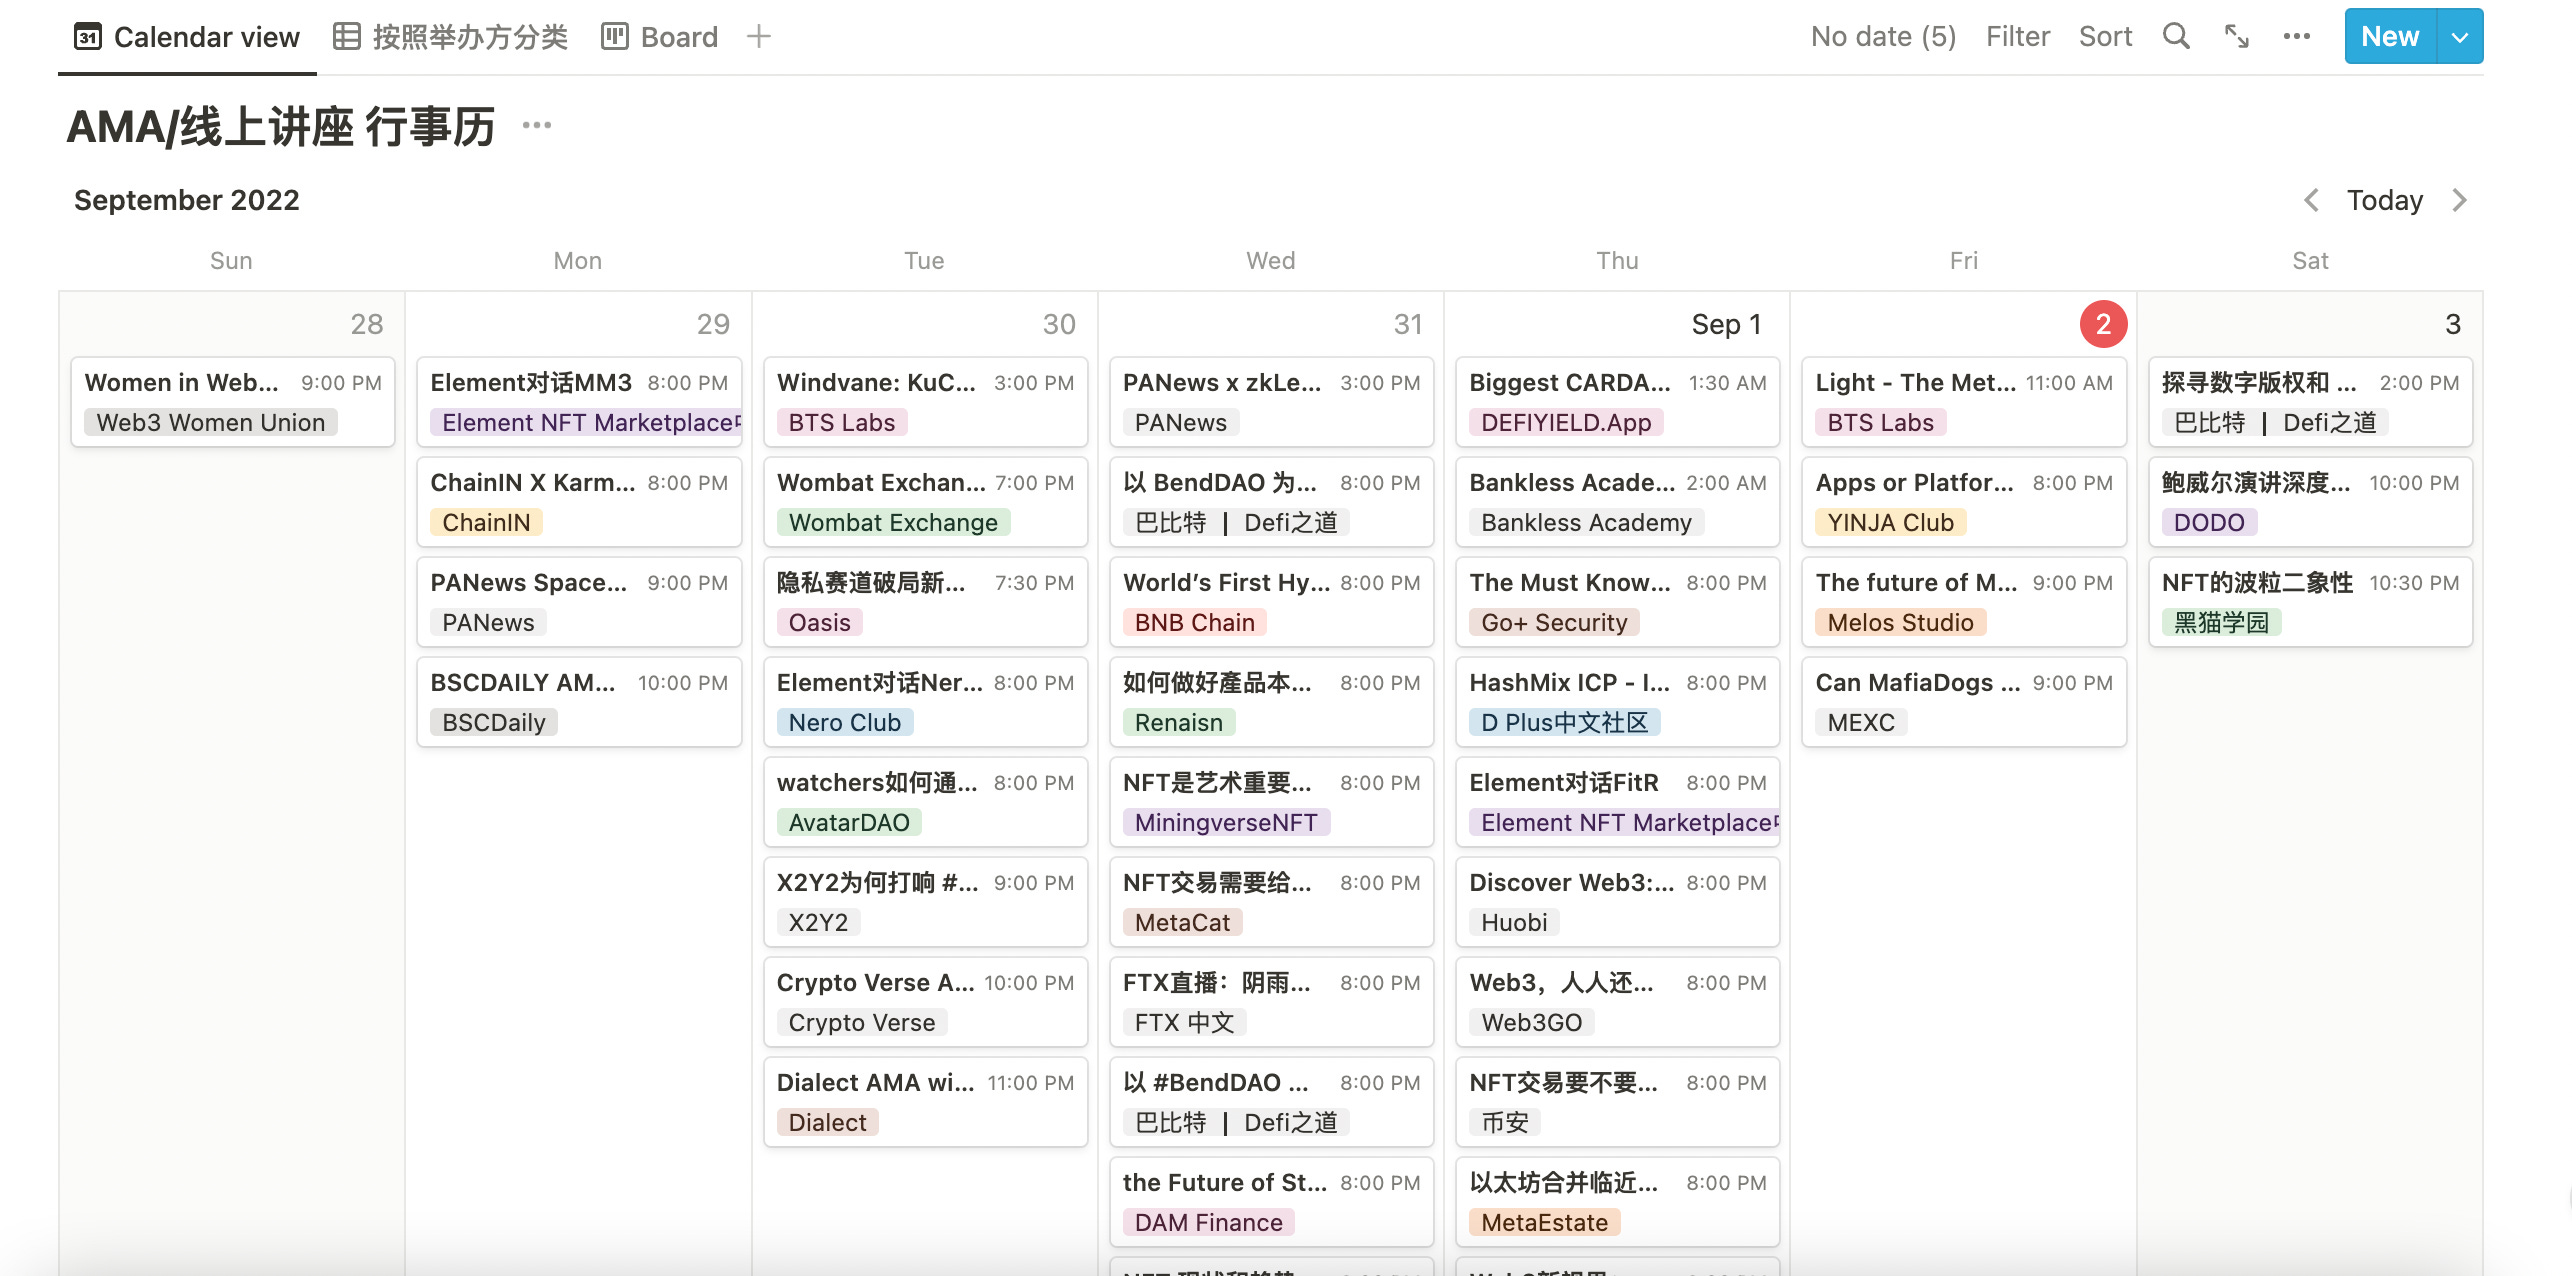The width and height of the screenshot is (2572, 1276).
Task: Click the Renaisn tag
Action: coord(1178,722)
